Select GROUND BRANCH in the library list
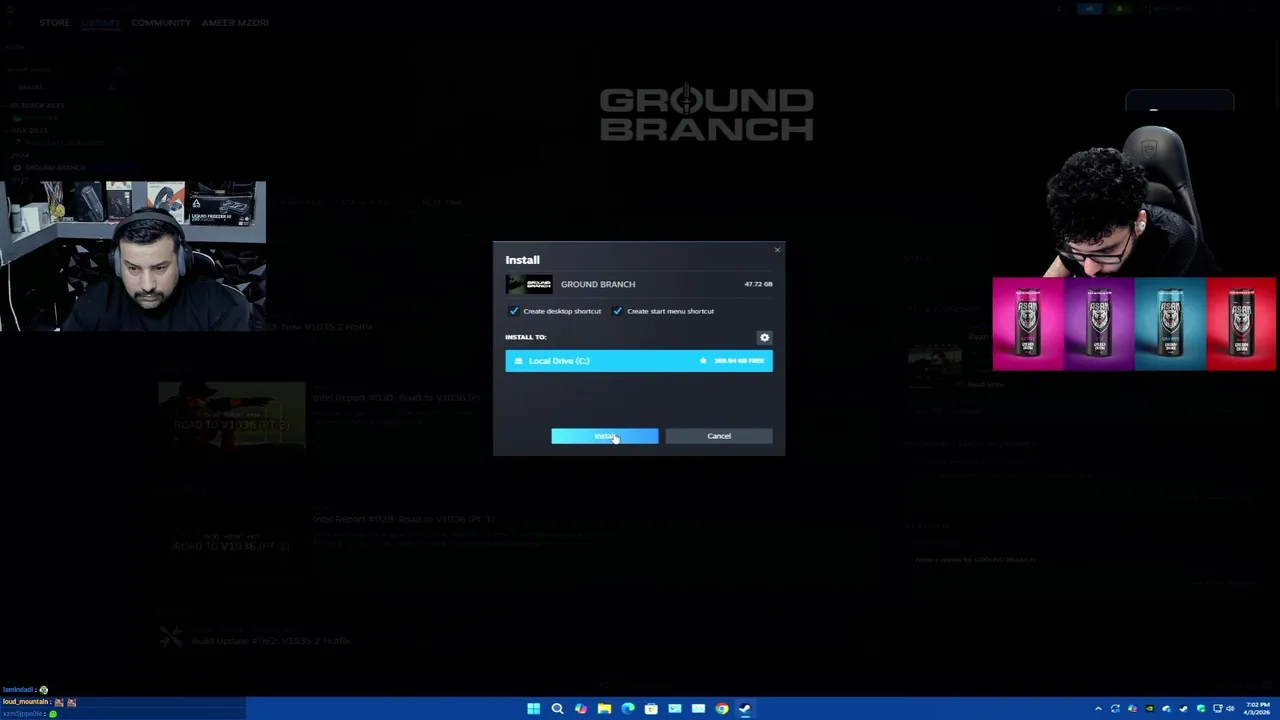The height and width of the screenshot is (720, 1280). click(x=55, y=167)
